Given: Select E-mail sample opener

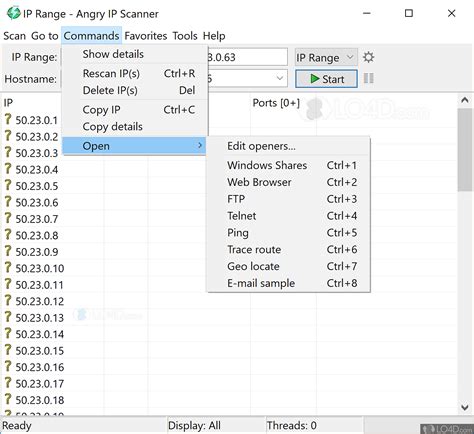Looking at the screenshot, I should point(289,283).
